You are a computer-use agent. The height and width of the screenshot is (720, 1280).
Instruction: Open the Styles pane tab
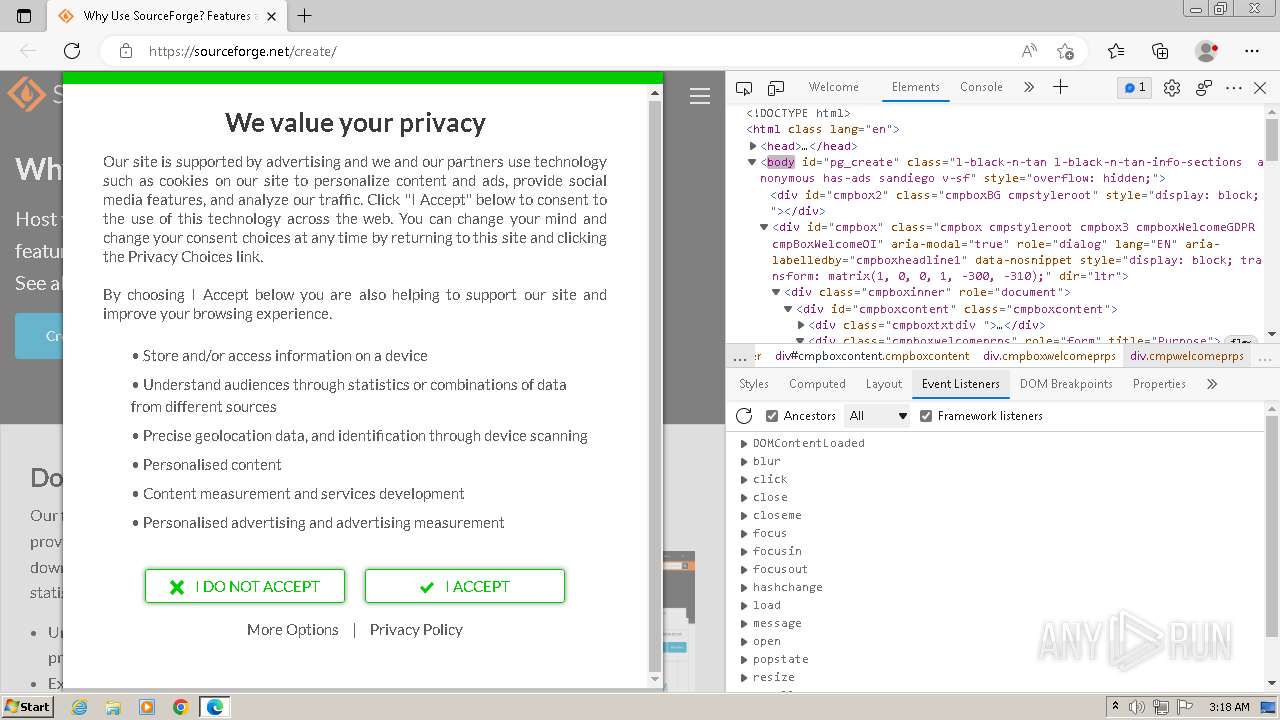click(x=754, y=384)
